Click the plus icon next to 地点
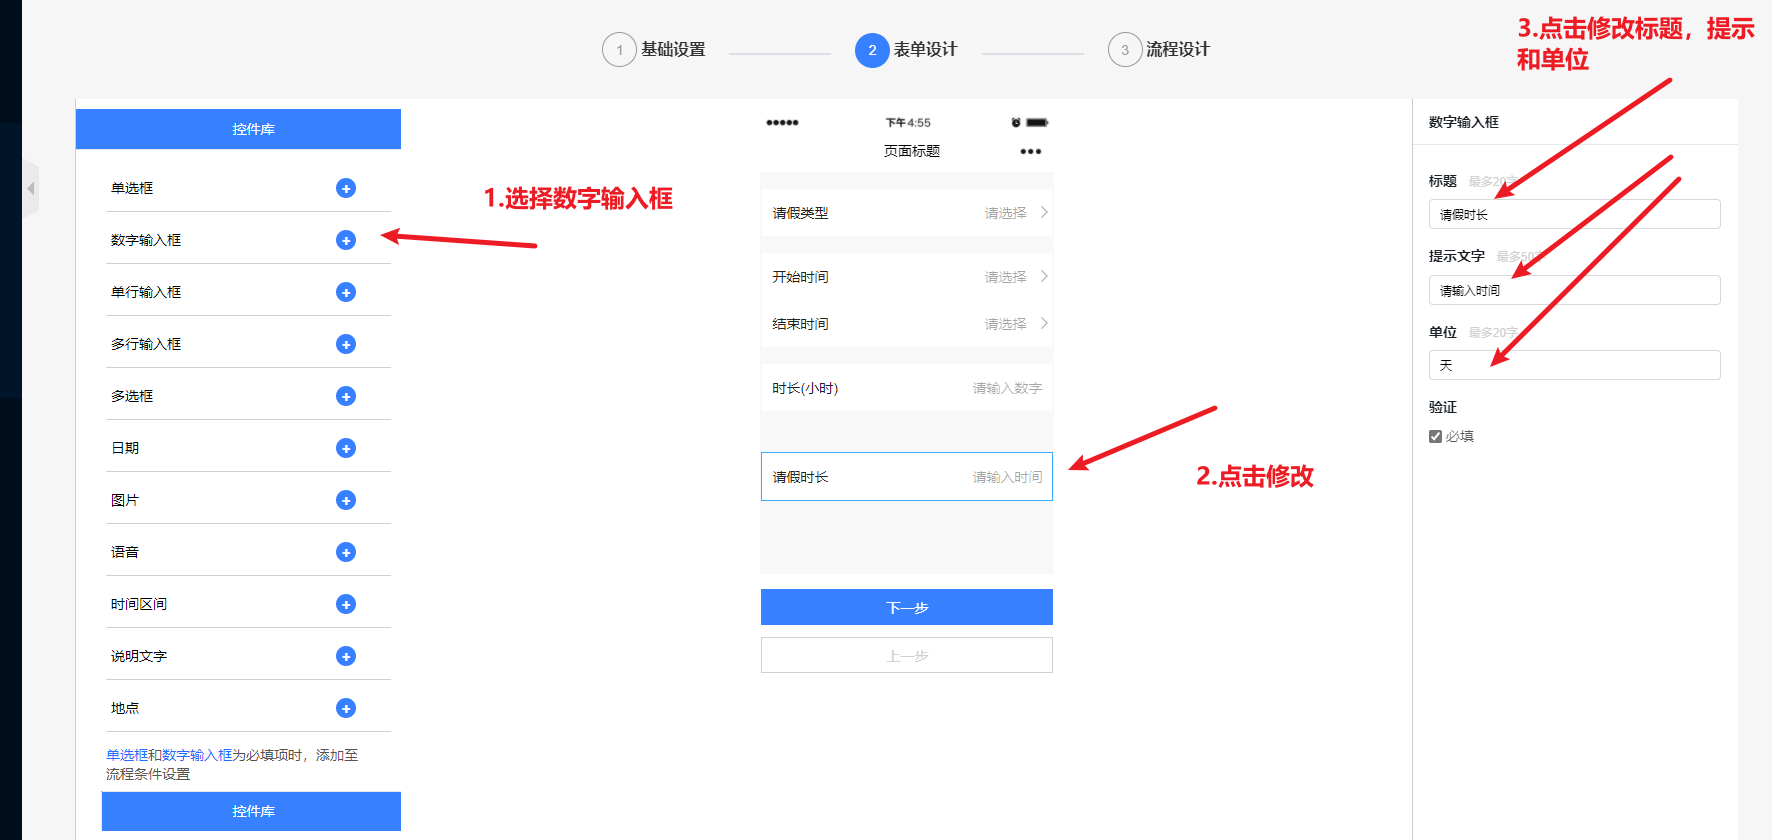Viewport: 1772px width, 840px height. click(x=346, y=708)
